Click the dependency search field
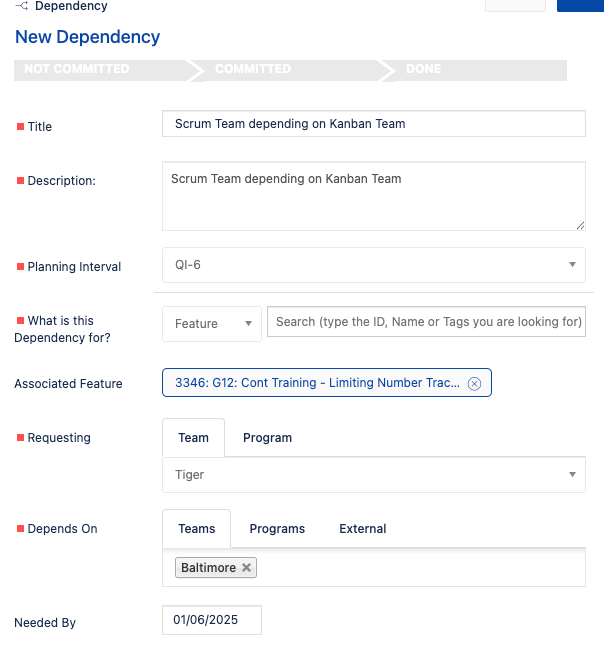The height and width of the screenshot is (653, 604). [426, 322]
